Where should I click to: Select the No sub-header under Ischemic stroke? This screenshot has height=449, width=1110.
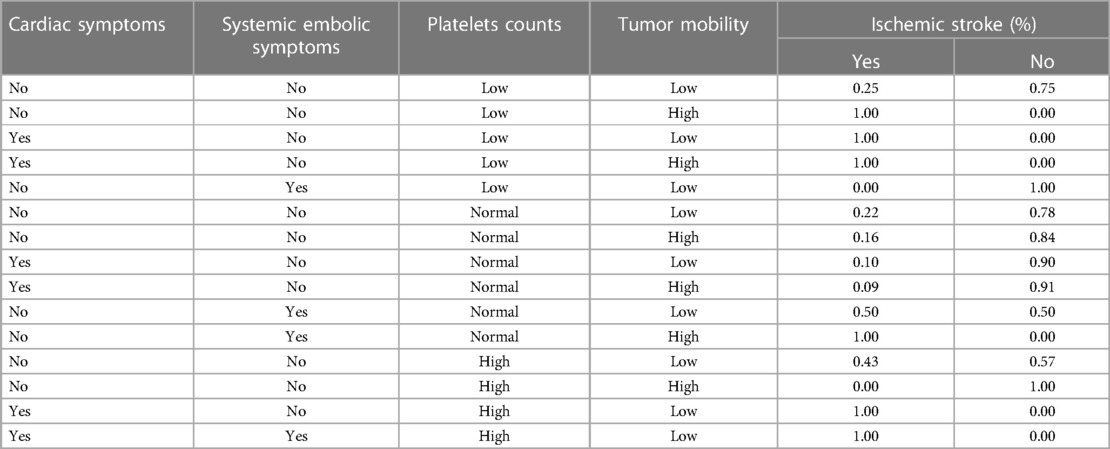click(x=1042, y=62)
